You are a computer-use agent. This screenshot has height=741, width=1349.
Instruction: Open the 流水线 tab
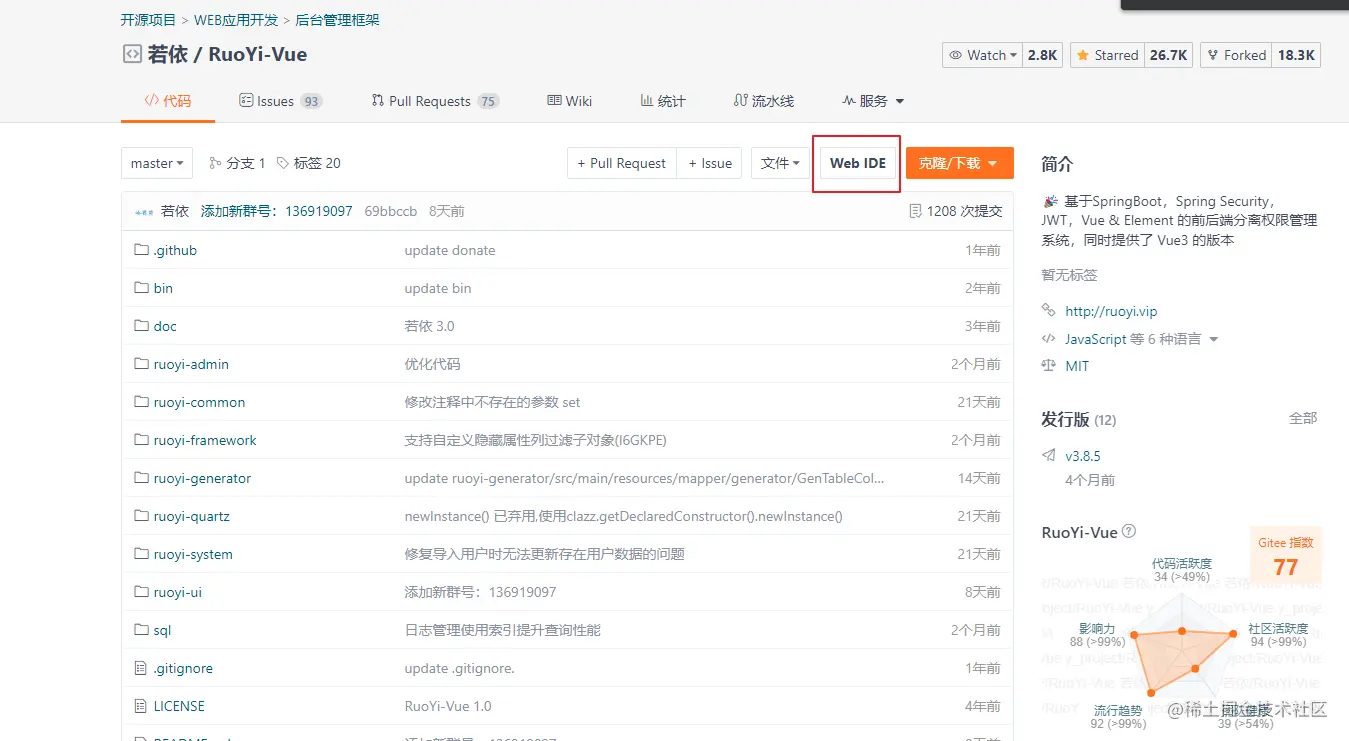pyautogui.click(x=764, y=101)
